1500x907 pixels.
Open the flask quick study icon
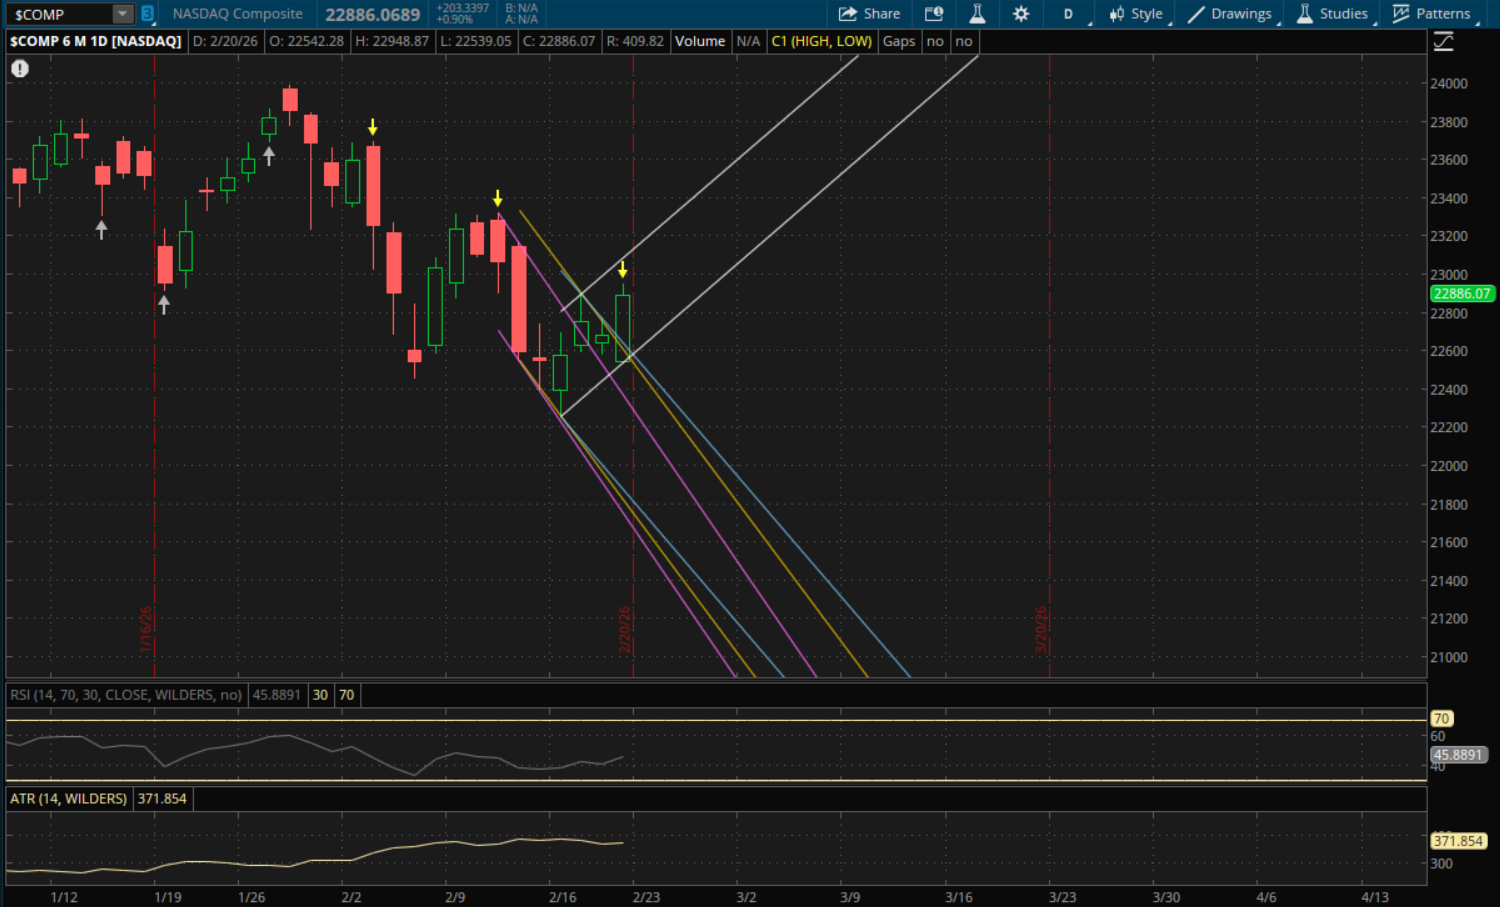tap(977, 14)
